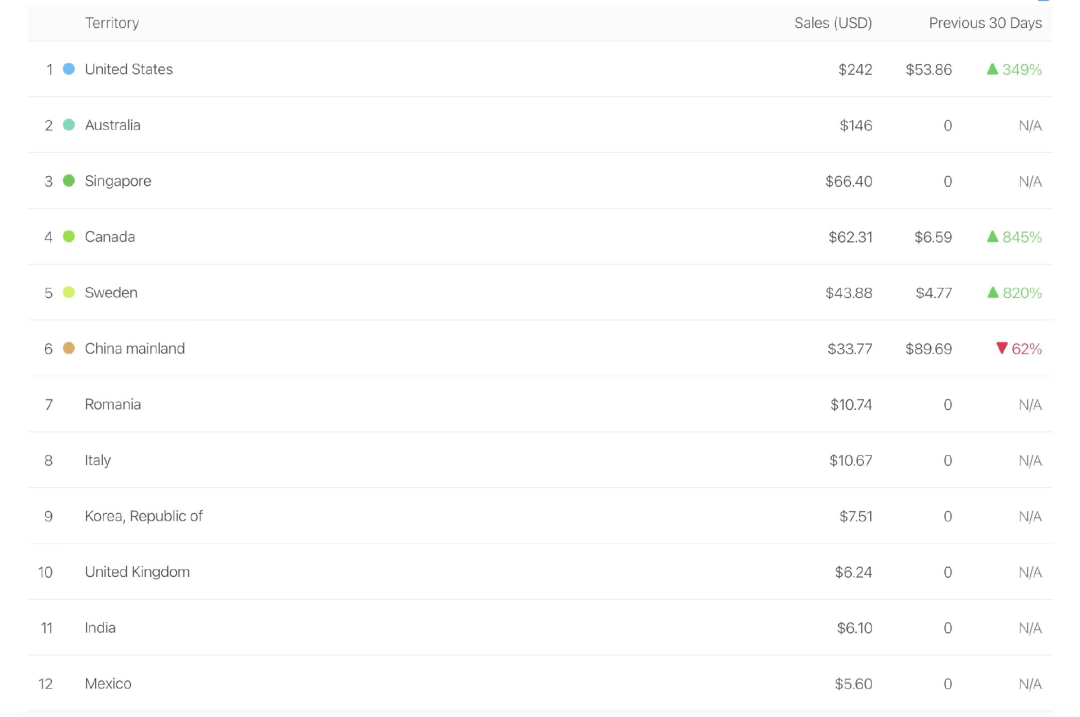Click the United Kingdom territory name
Screen dimensions: 1080x717
click(137, 572)
